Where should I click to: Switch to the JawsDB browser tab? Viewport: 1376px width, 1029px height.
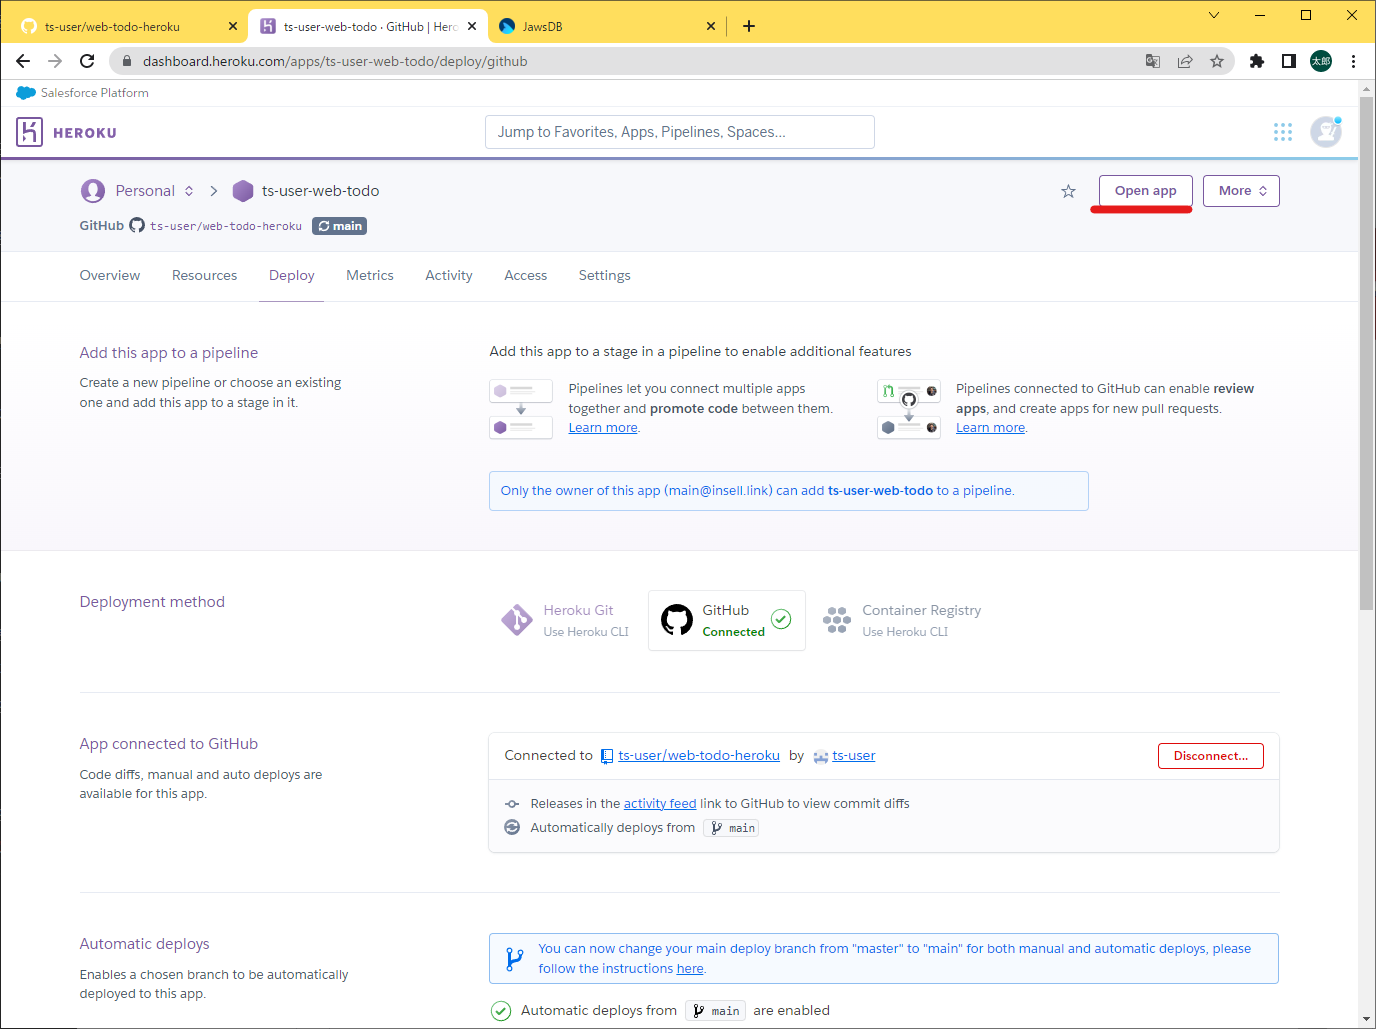coord(607,27)
